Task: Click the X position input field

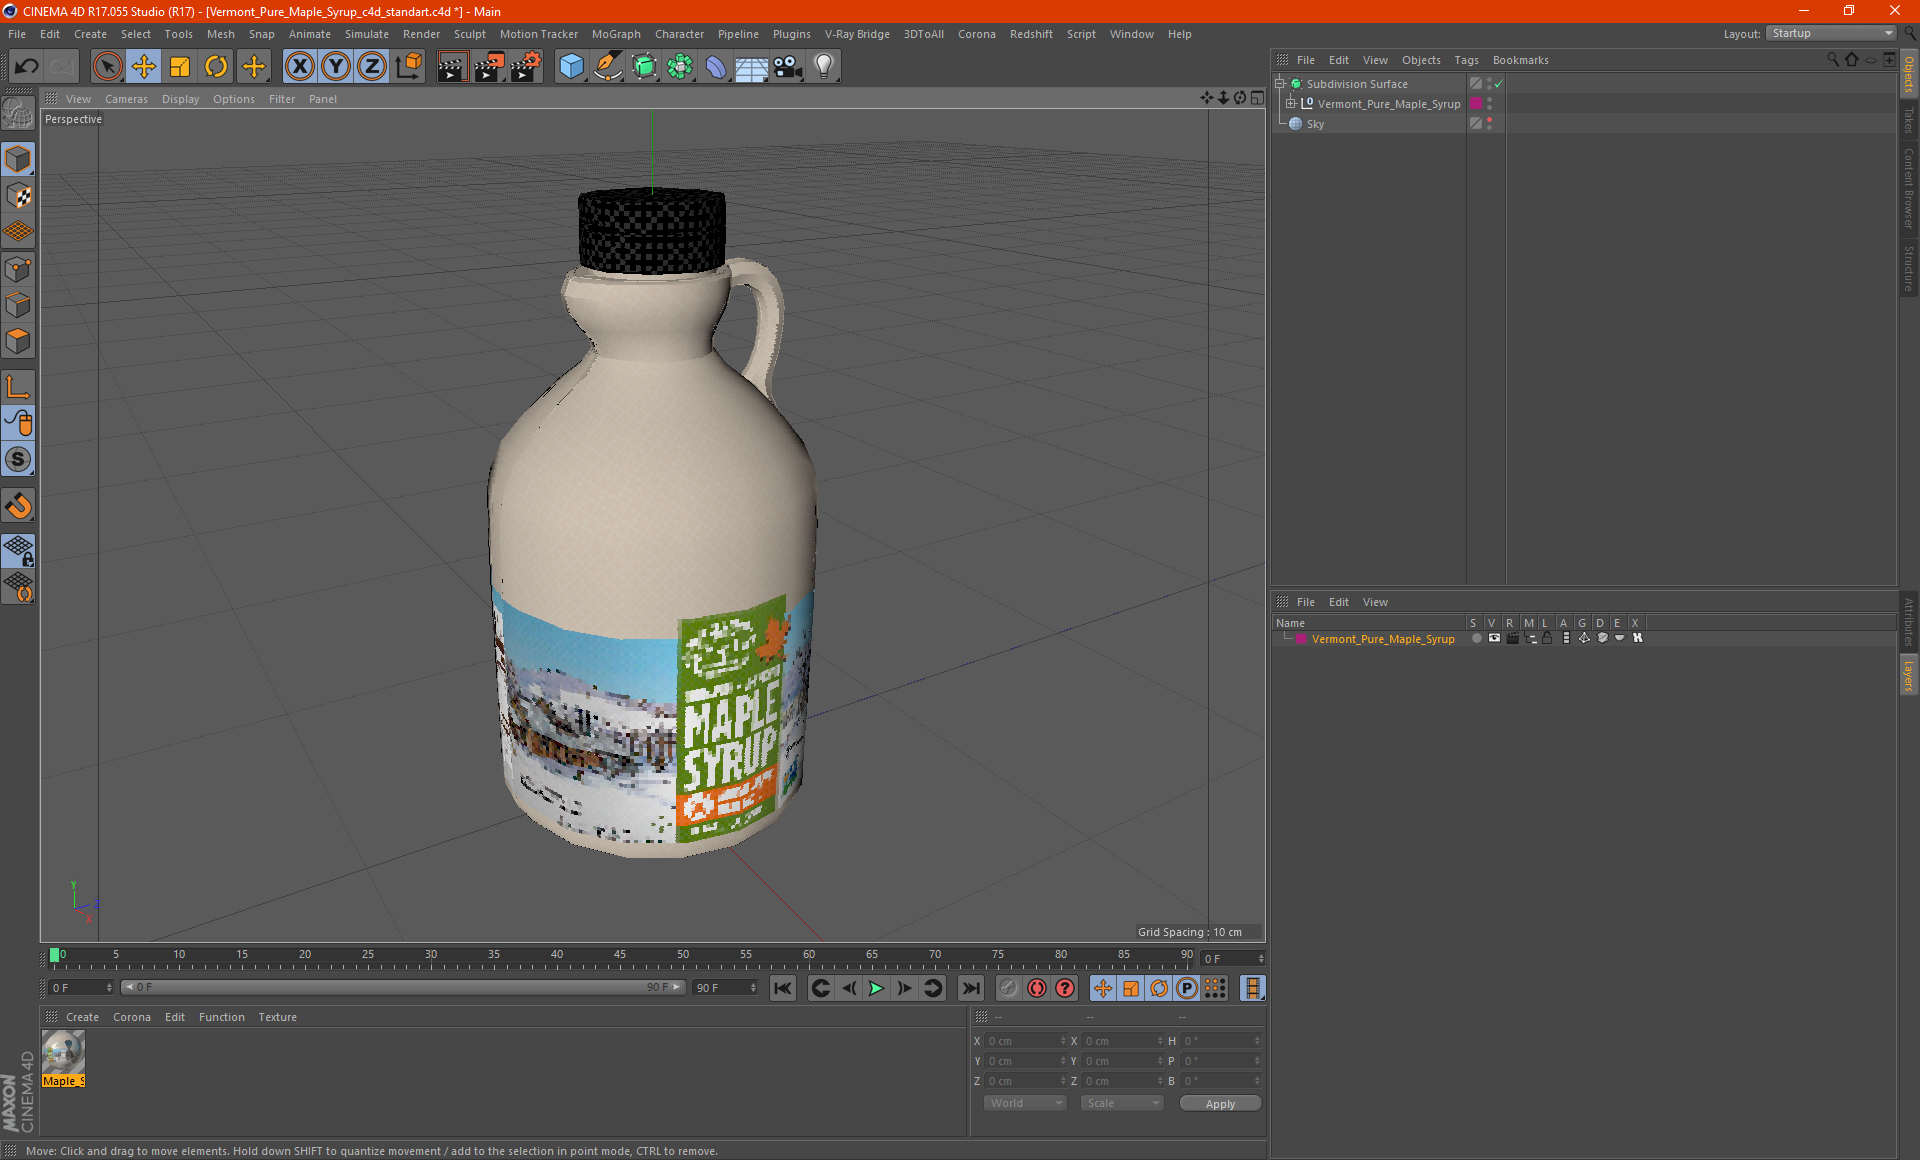Action: 1025,1041
